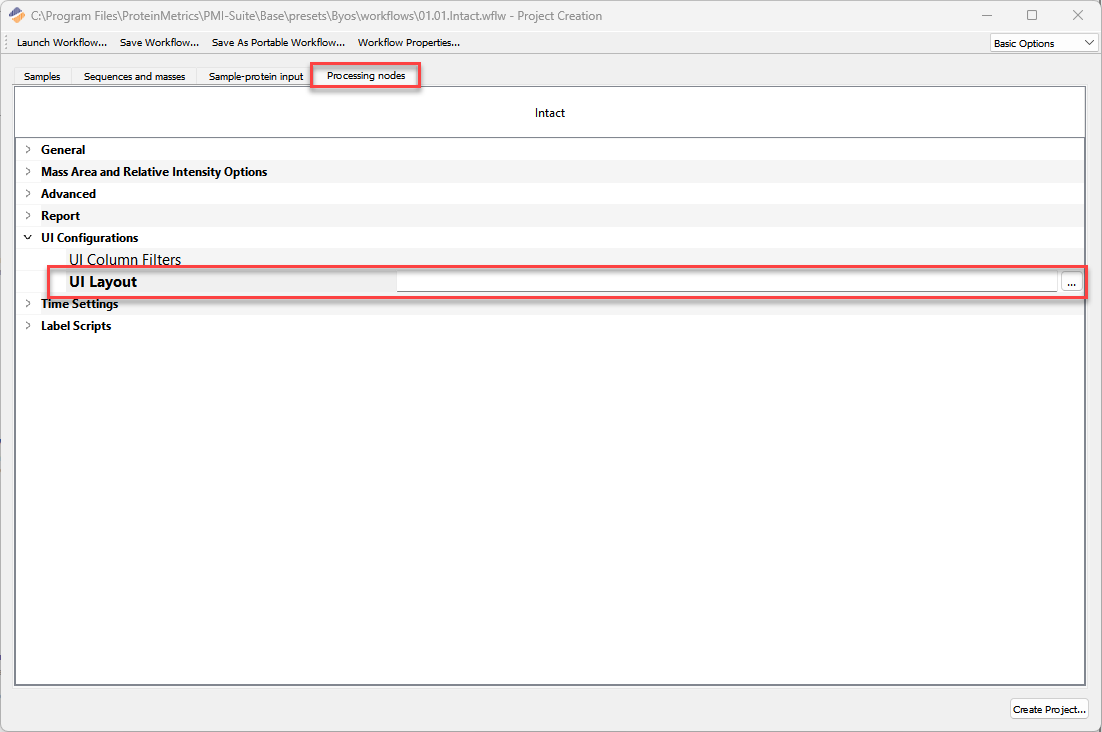The width and height of the screenshot is (1102, 732).
Task: Expand the Time Settings section chevron
Action: click(x=28, y=303)
